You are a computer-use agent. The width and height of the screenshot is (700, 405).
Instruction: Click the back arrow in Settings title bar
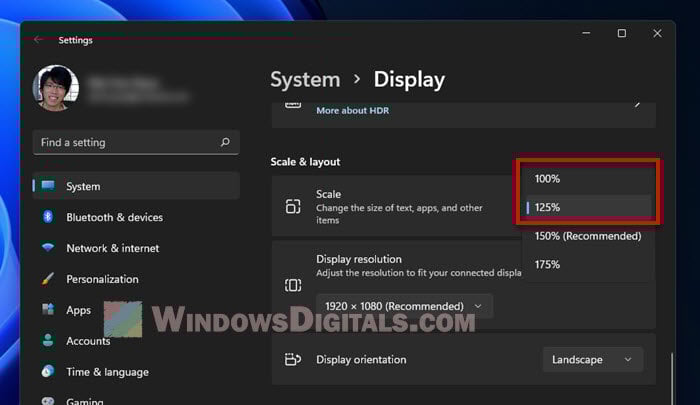pos(38,40)
